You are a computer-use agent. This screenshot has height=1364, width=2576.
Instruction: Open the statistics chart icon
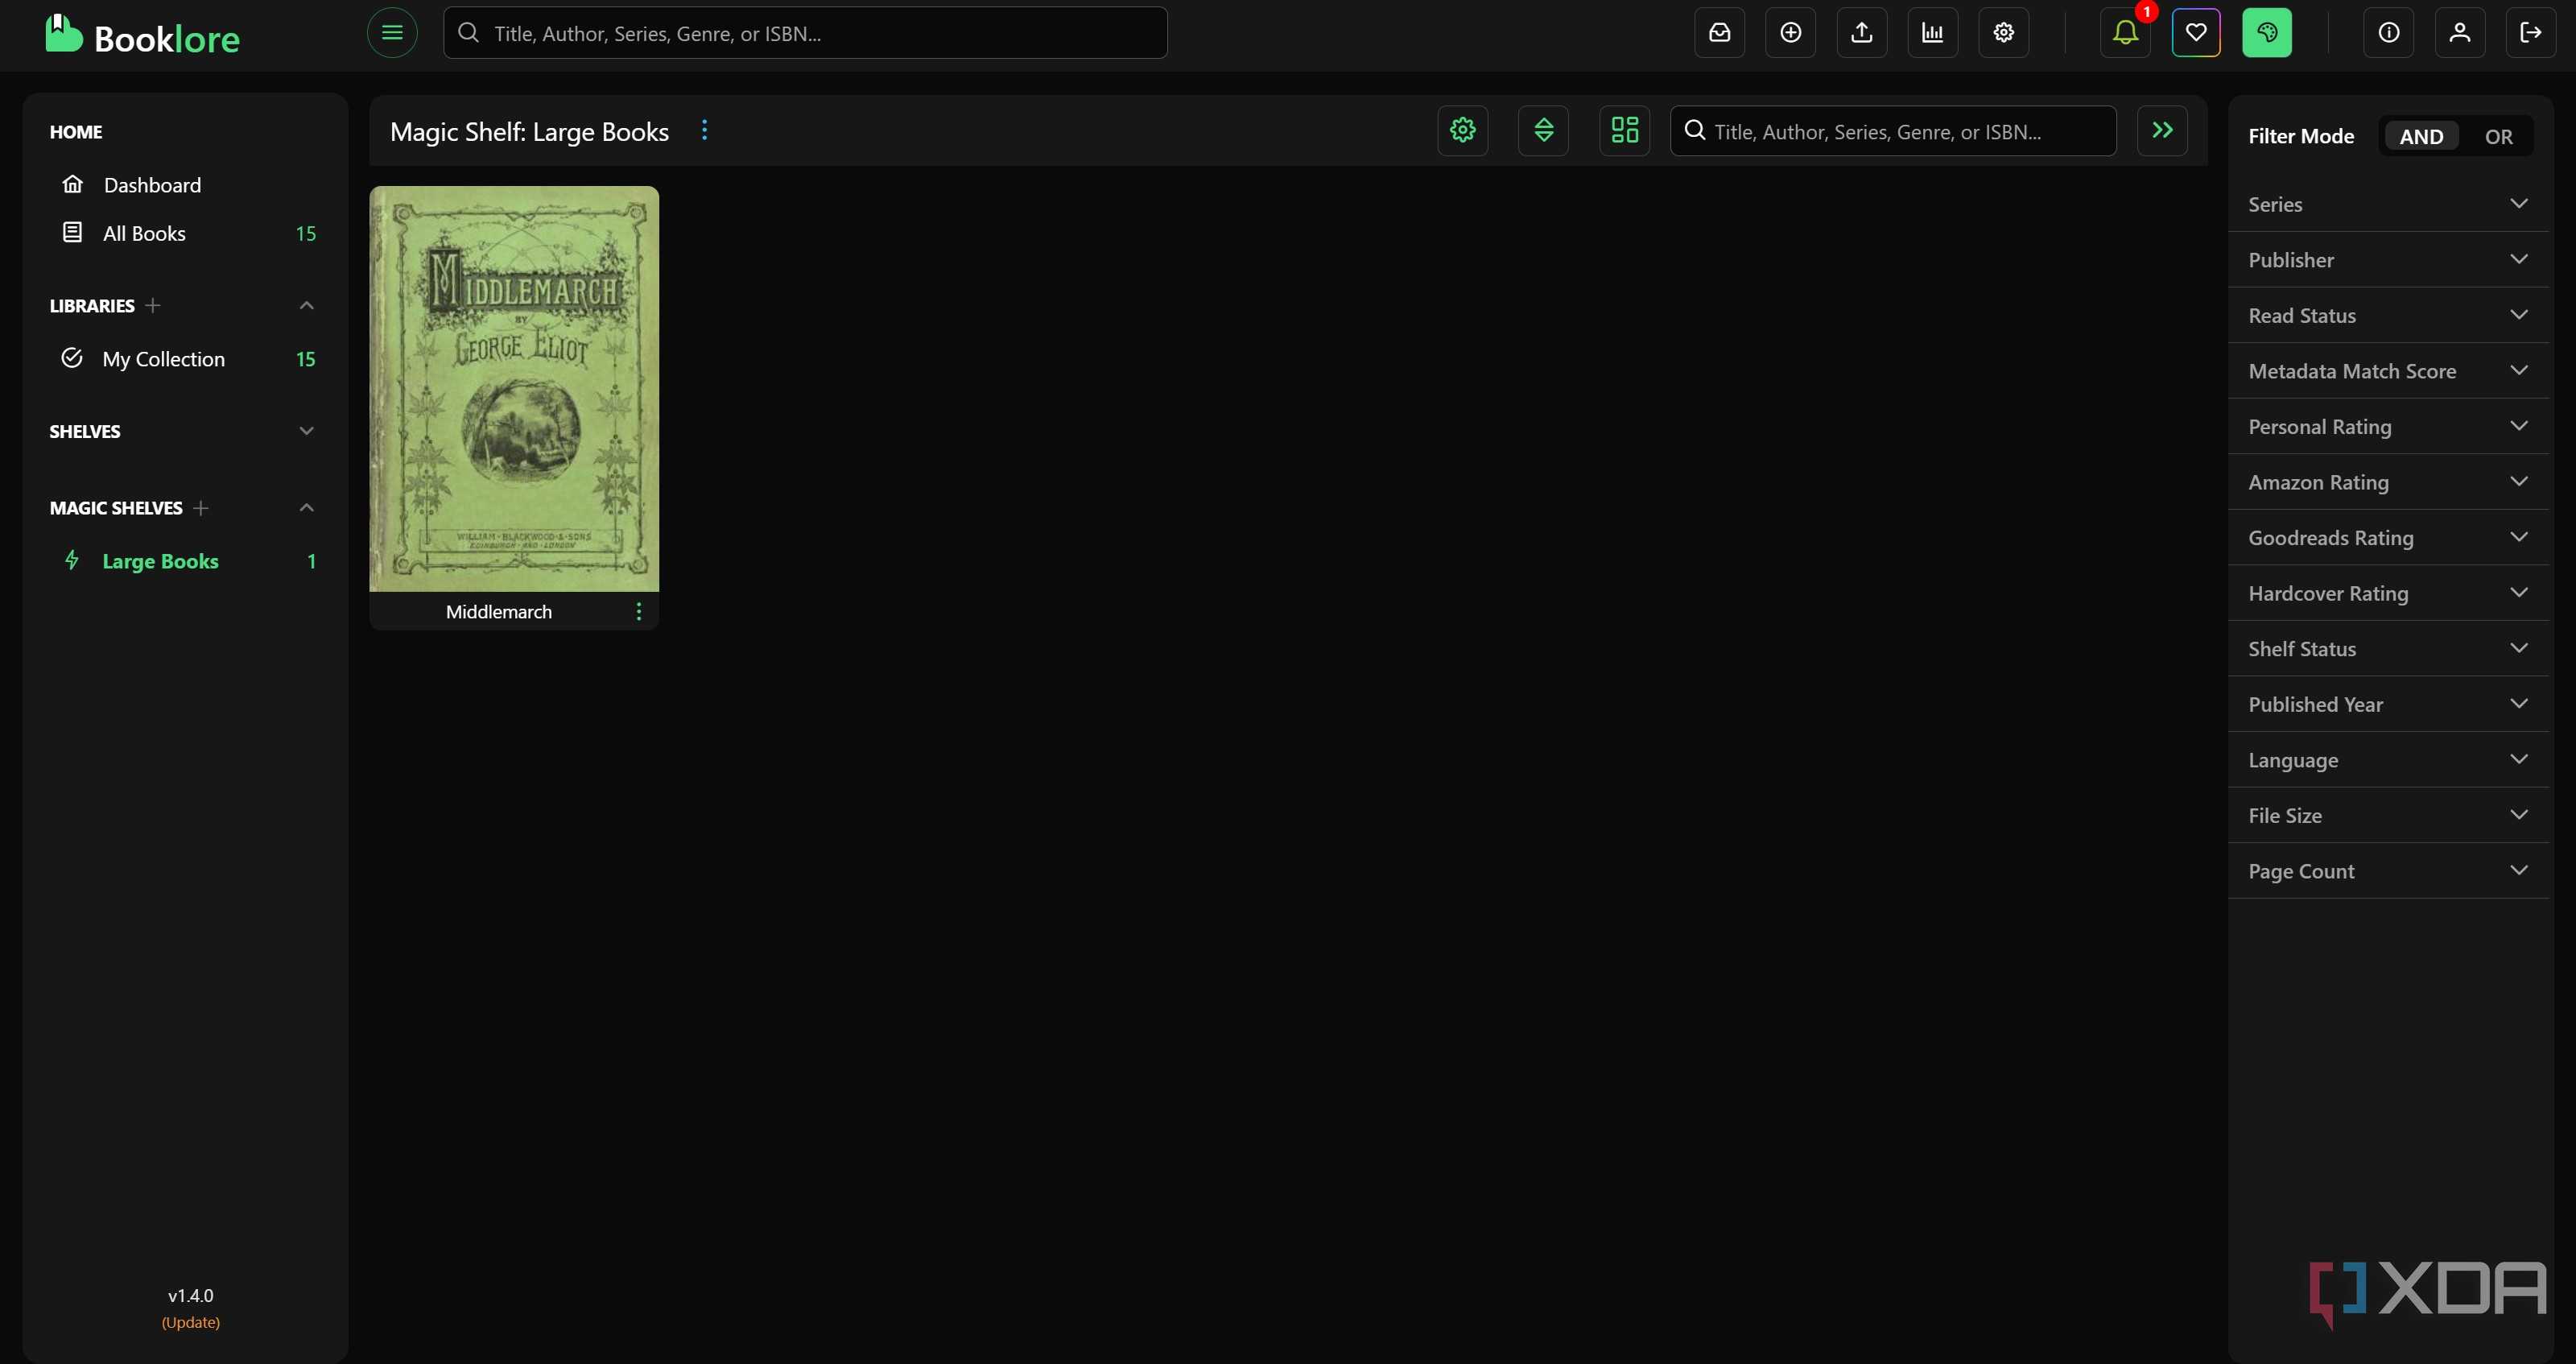[1932, 33]
